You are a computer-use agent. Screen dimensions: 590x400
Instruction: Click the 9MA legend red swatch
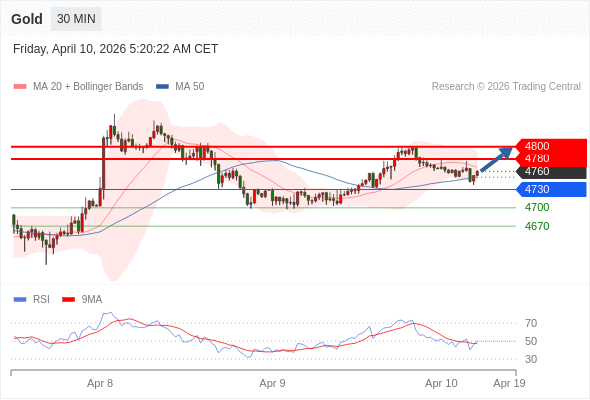coord(68,300)
